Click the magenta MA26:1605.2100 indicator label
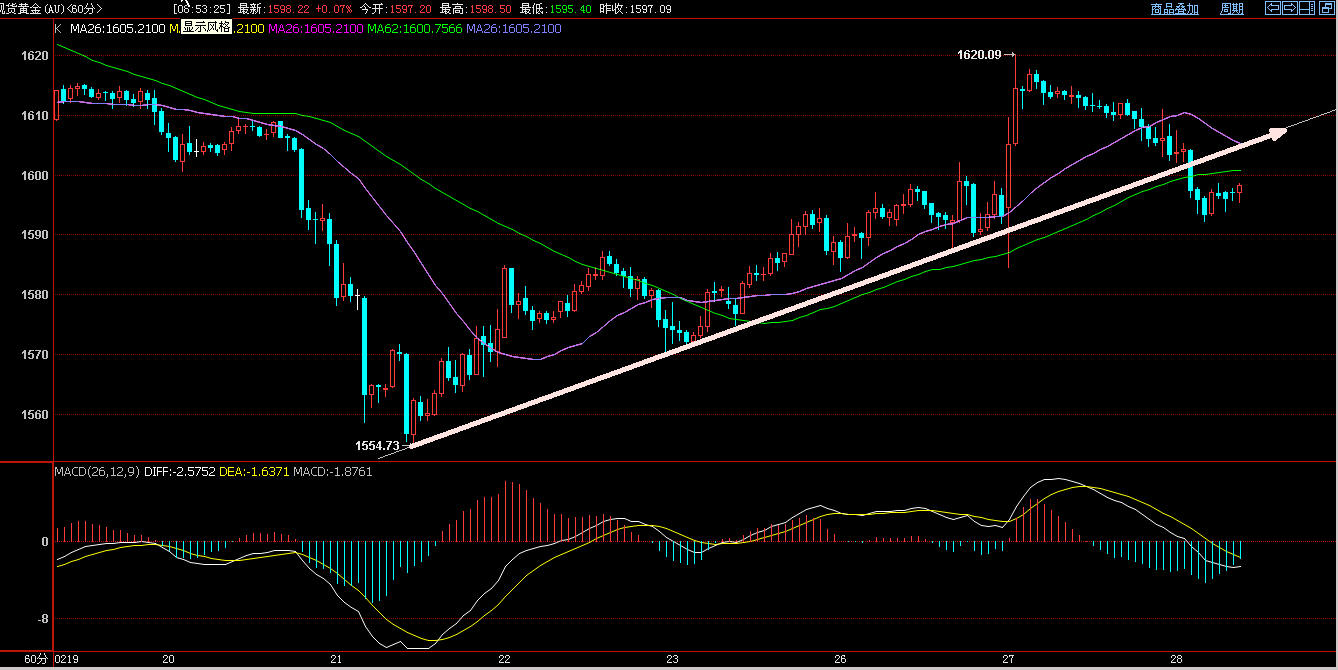Image resolution: width=1338 pixels, height=670 pixels. tap(317, 29)
